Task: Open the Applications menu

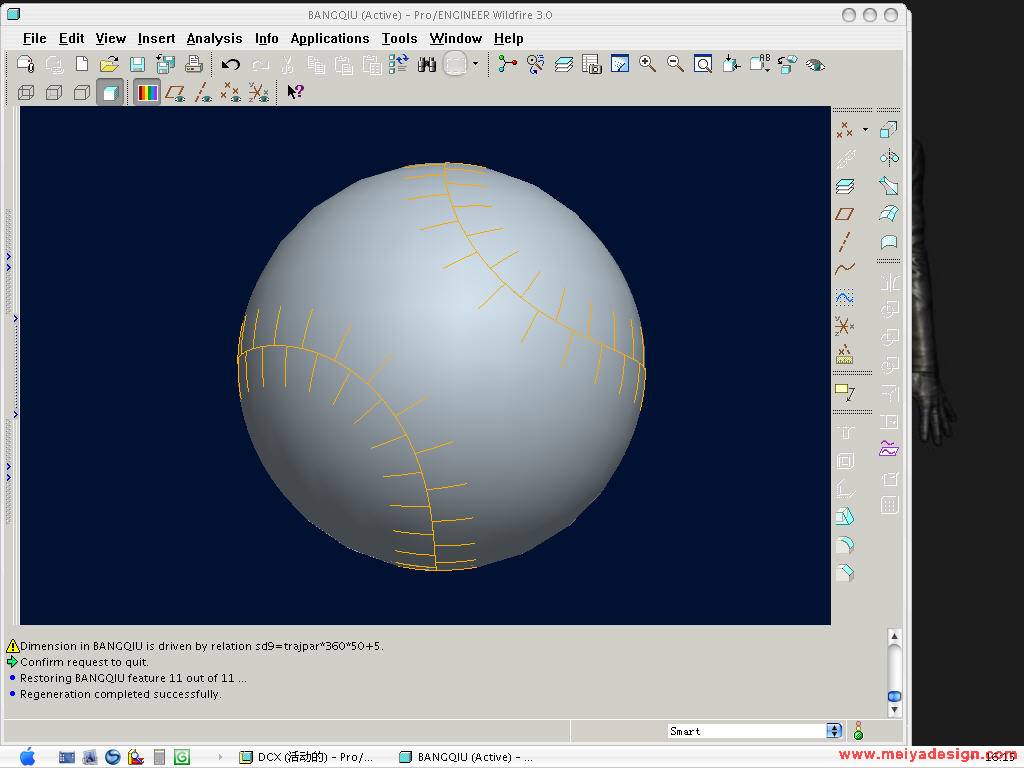Action: 330,38
